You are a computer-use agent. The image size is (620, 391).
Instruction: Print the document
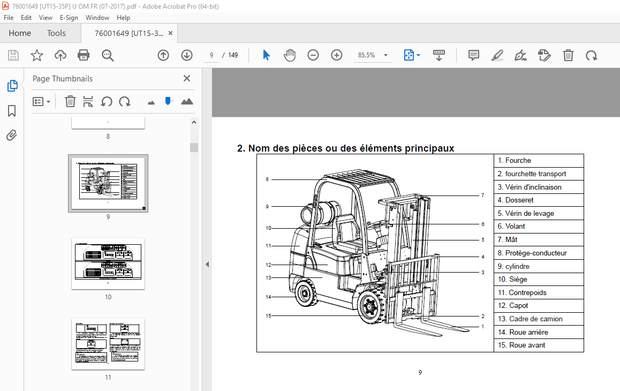(x=83, y=55)
